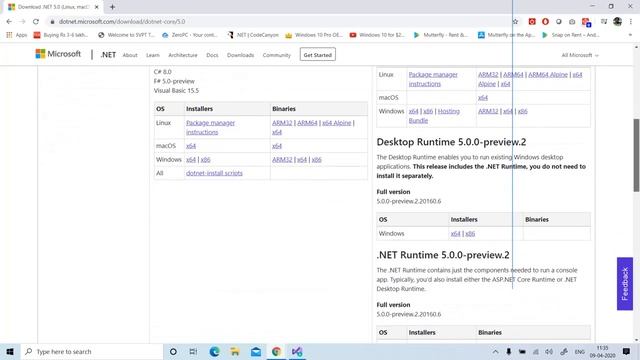The height and width of the screenshot is (360, 640).
Task: Open Visual Studio from the taskbar
Action: coord(297,351)
